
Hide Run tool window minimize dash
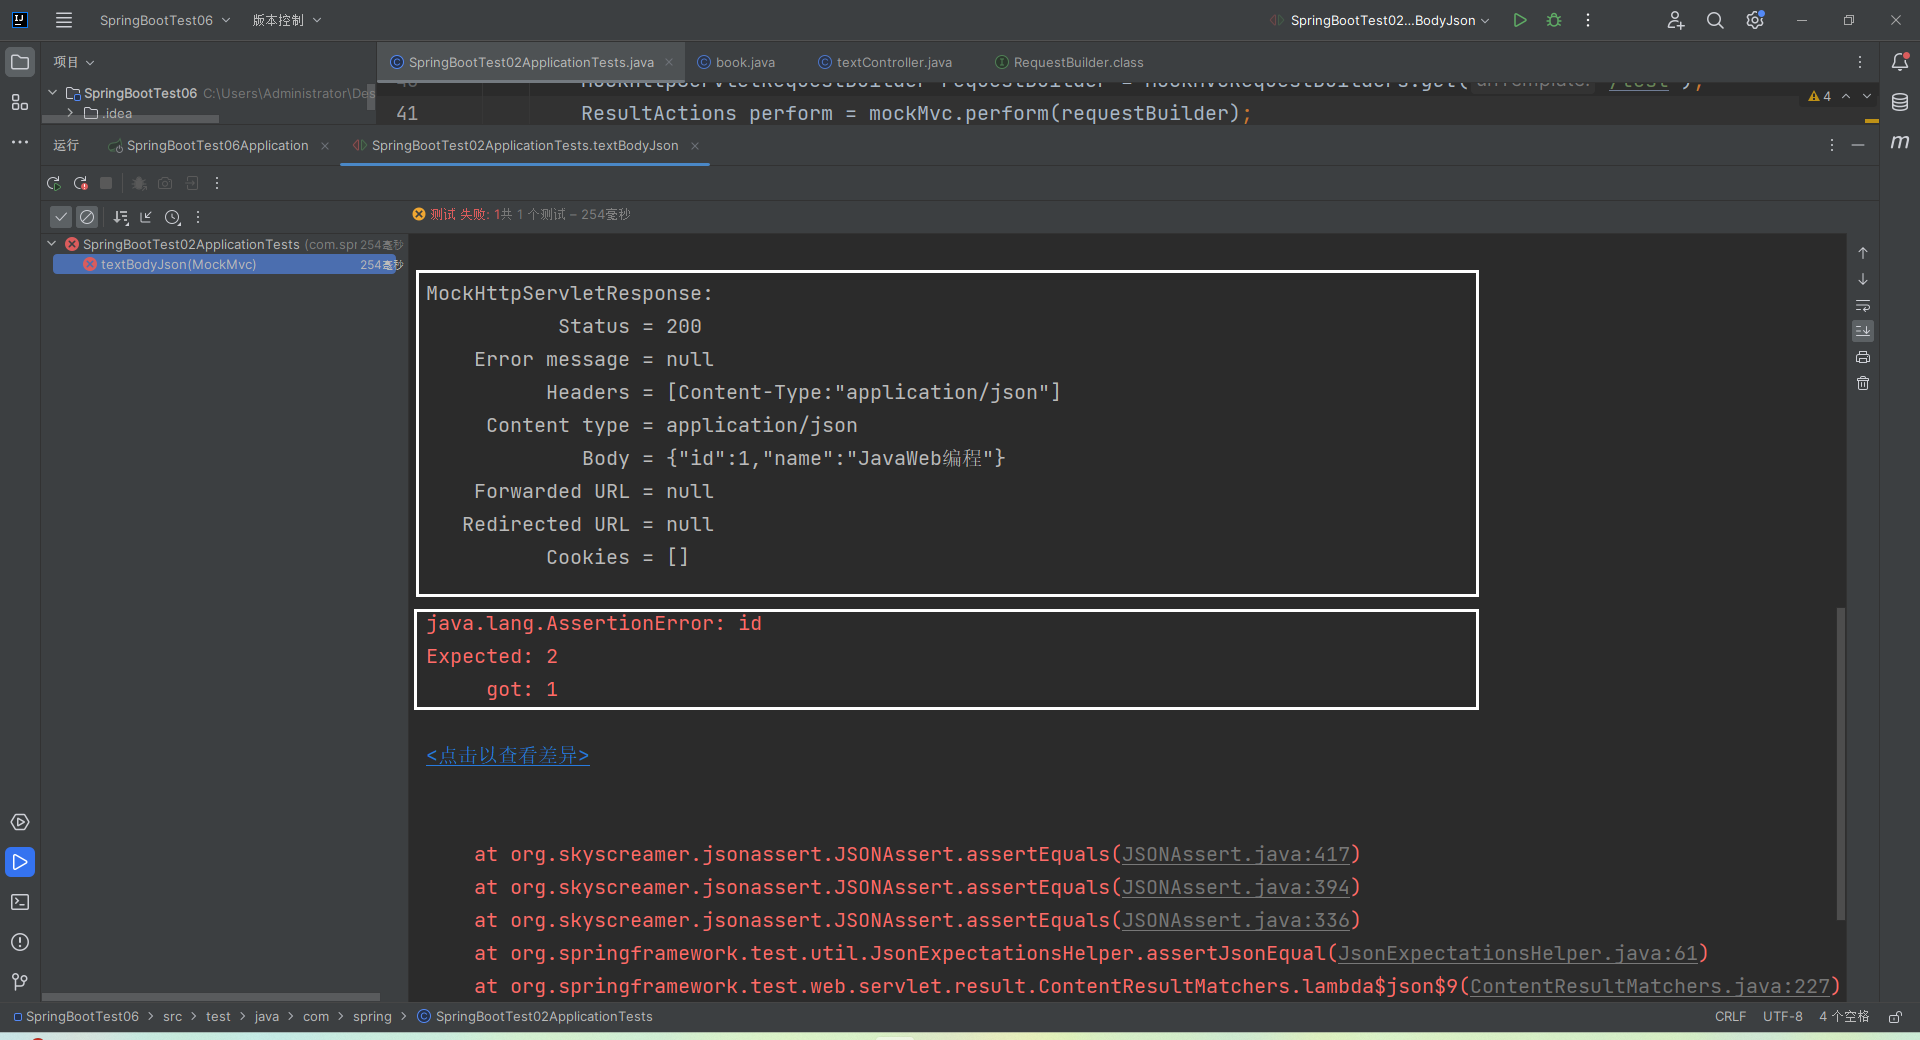coord(1858,145)
